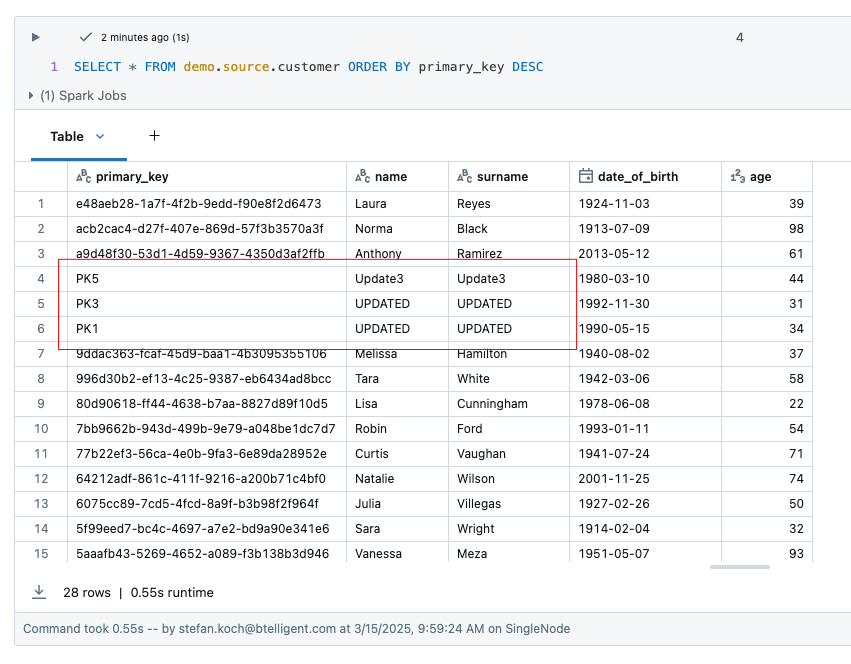Click the download results arrow icon

tap(39, 592)
